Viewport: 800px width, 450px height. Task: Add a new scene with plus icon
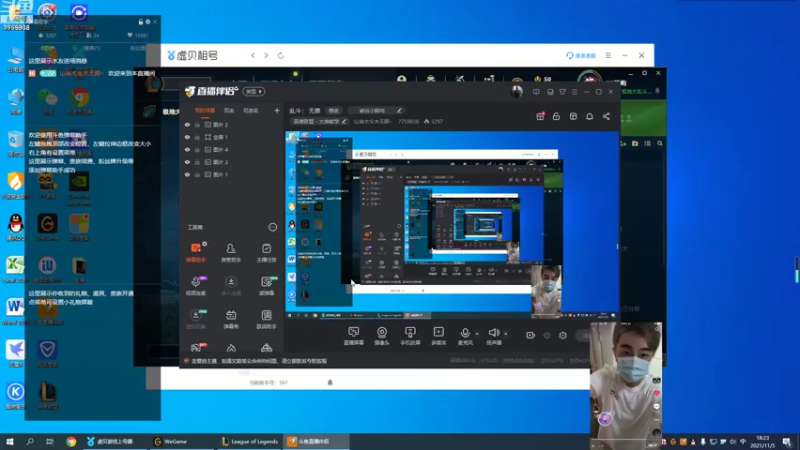[277, 110]
